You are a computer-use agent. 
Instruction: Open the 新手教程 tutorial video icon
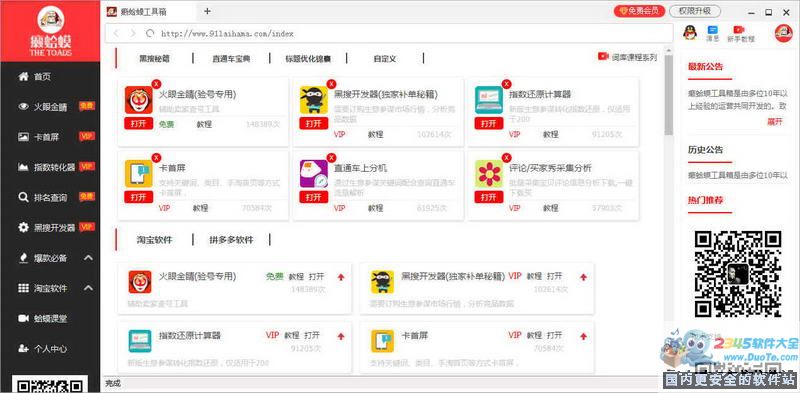coord(740,34)
